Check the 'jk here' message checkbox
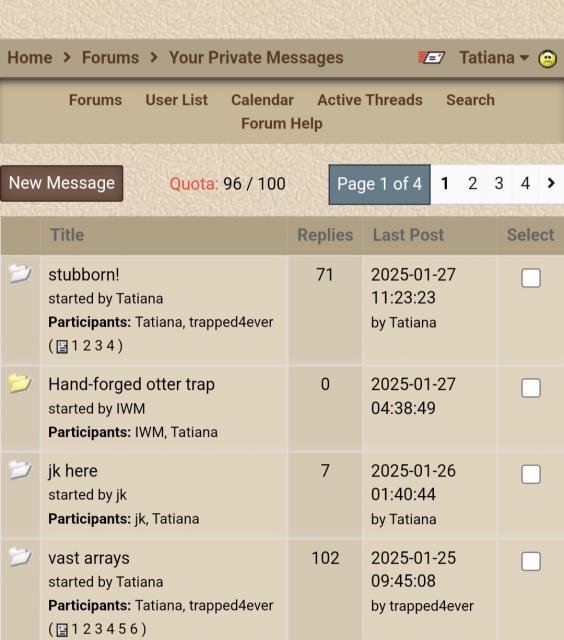This screenshot has height=640, width=564. pyautogui.click(x=531, y=474)
